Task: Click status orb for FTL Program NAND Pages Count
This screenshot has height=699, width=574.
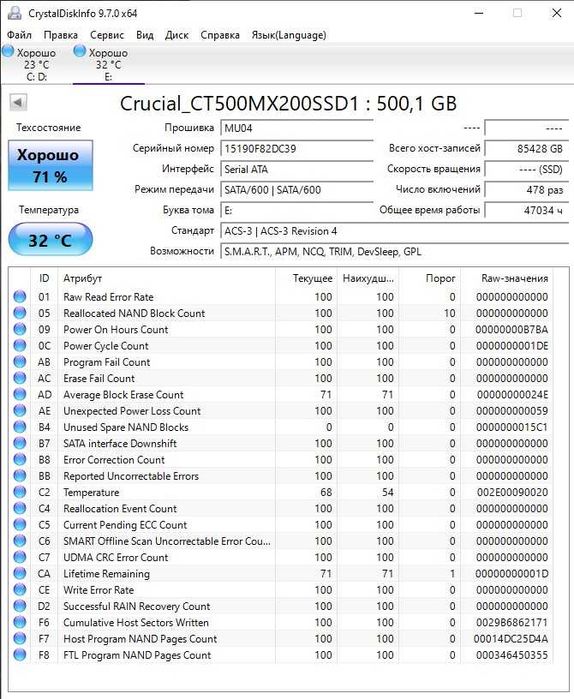Action: [20, 654]
